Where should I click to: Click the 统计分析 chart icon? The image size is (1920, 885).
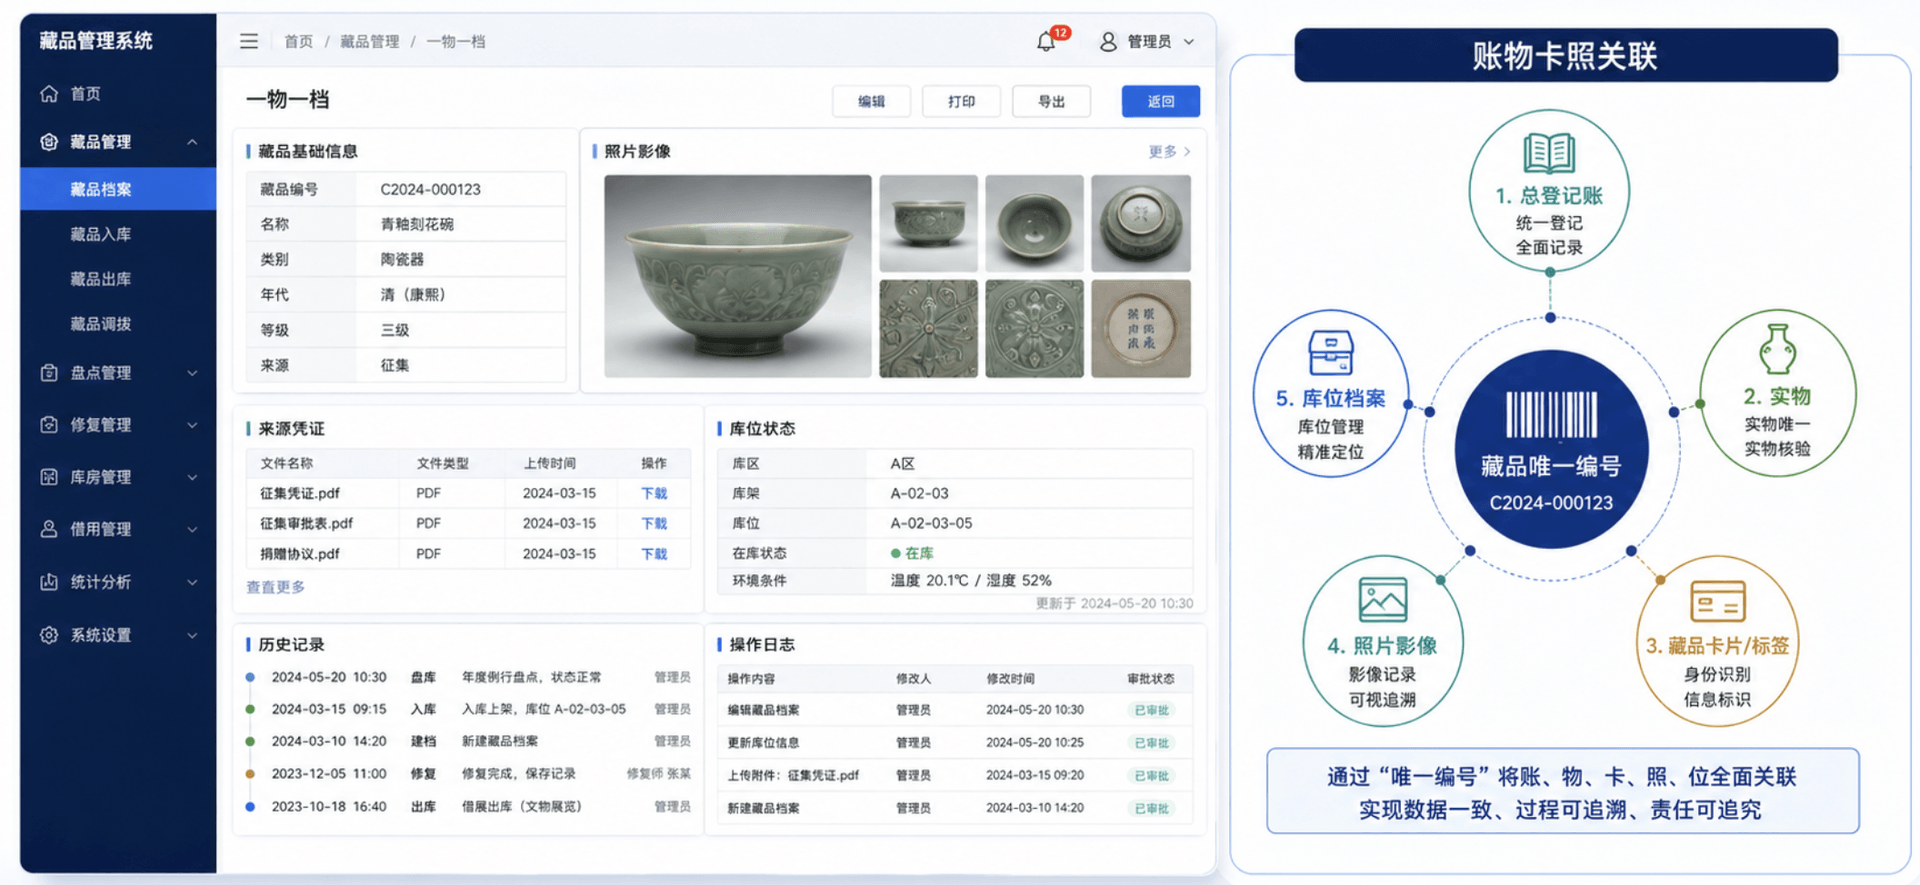(x=49, y=582)
